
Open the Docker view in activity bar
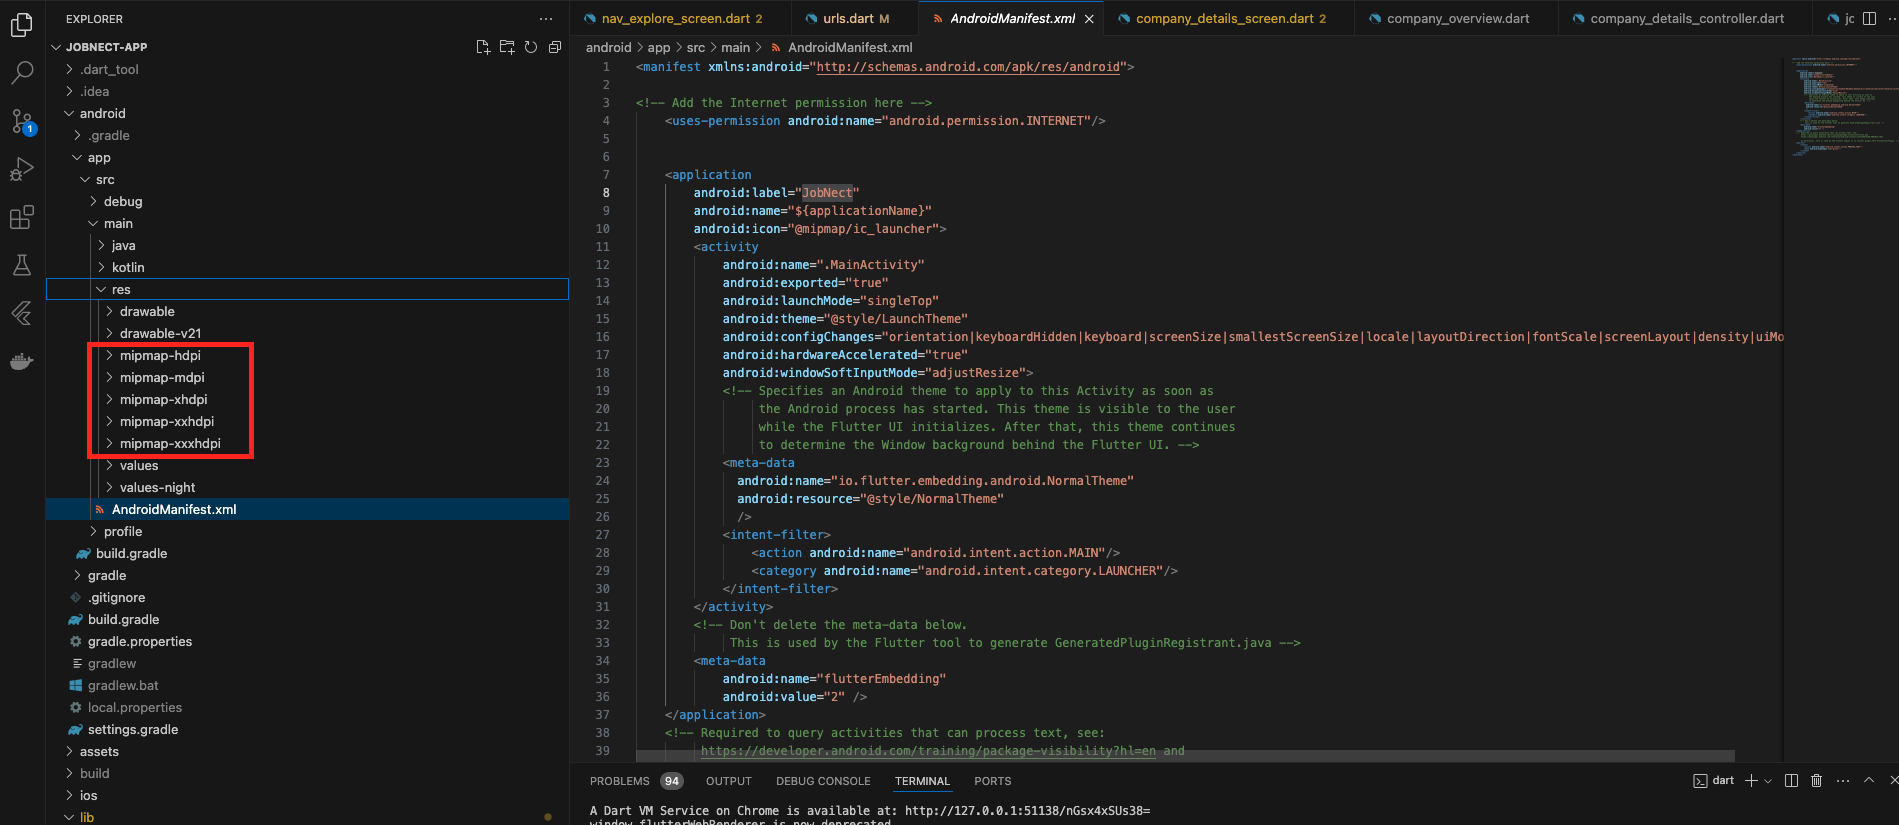(22, 361)
